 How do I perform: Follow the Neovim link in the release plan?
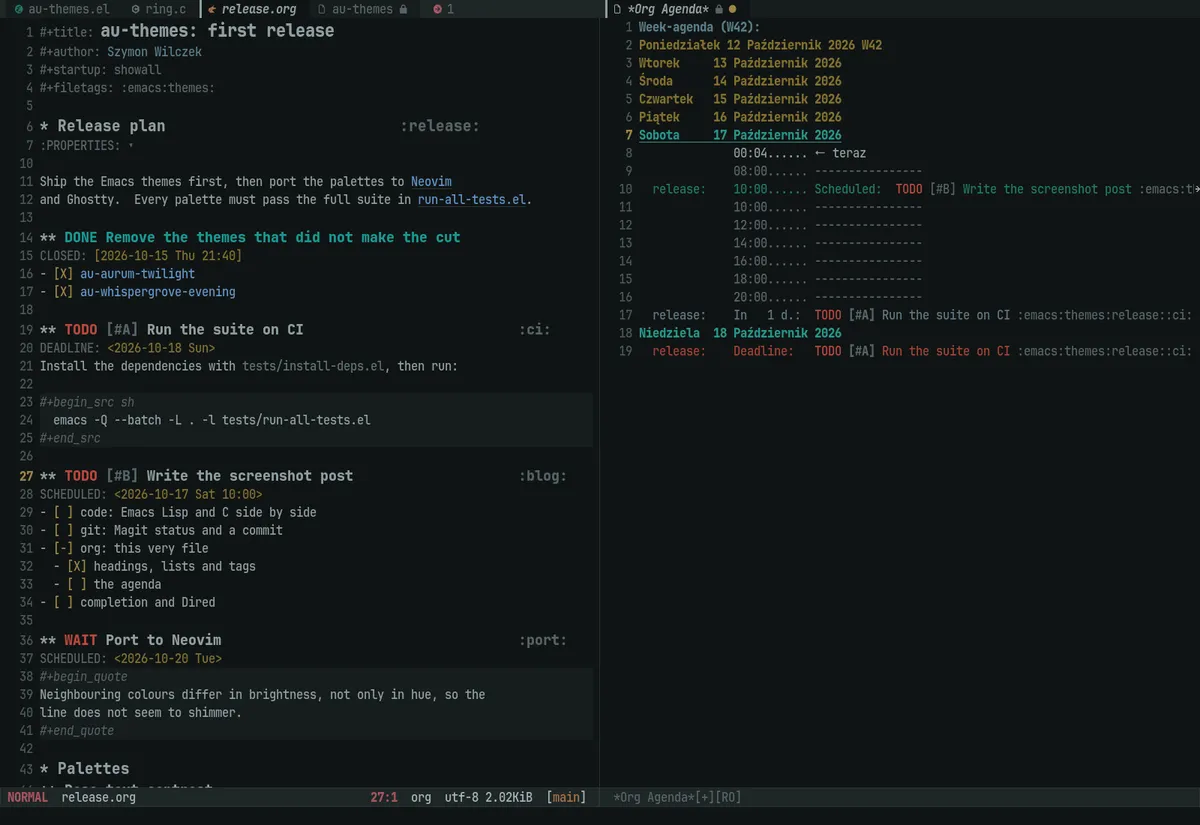[431, 182]
